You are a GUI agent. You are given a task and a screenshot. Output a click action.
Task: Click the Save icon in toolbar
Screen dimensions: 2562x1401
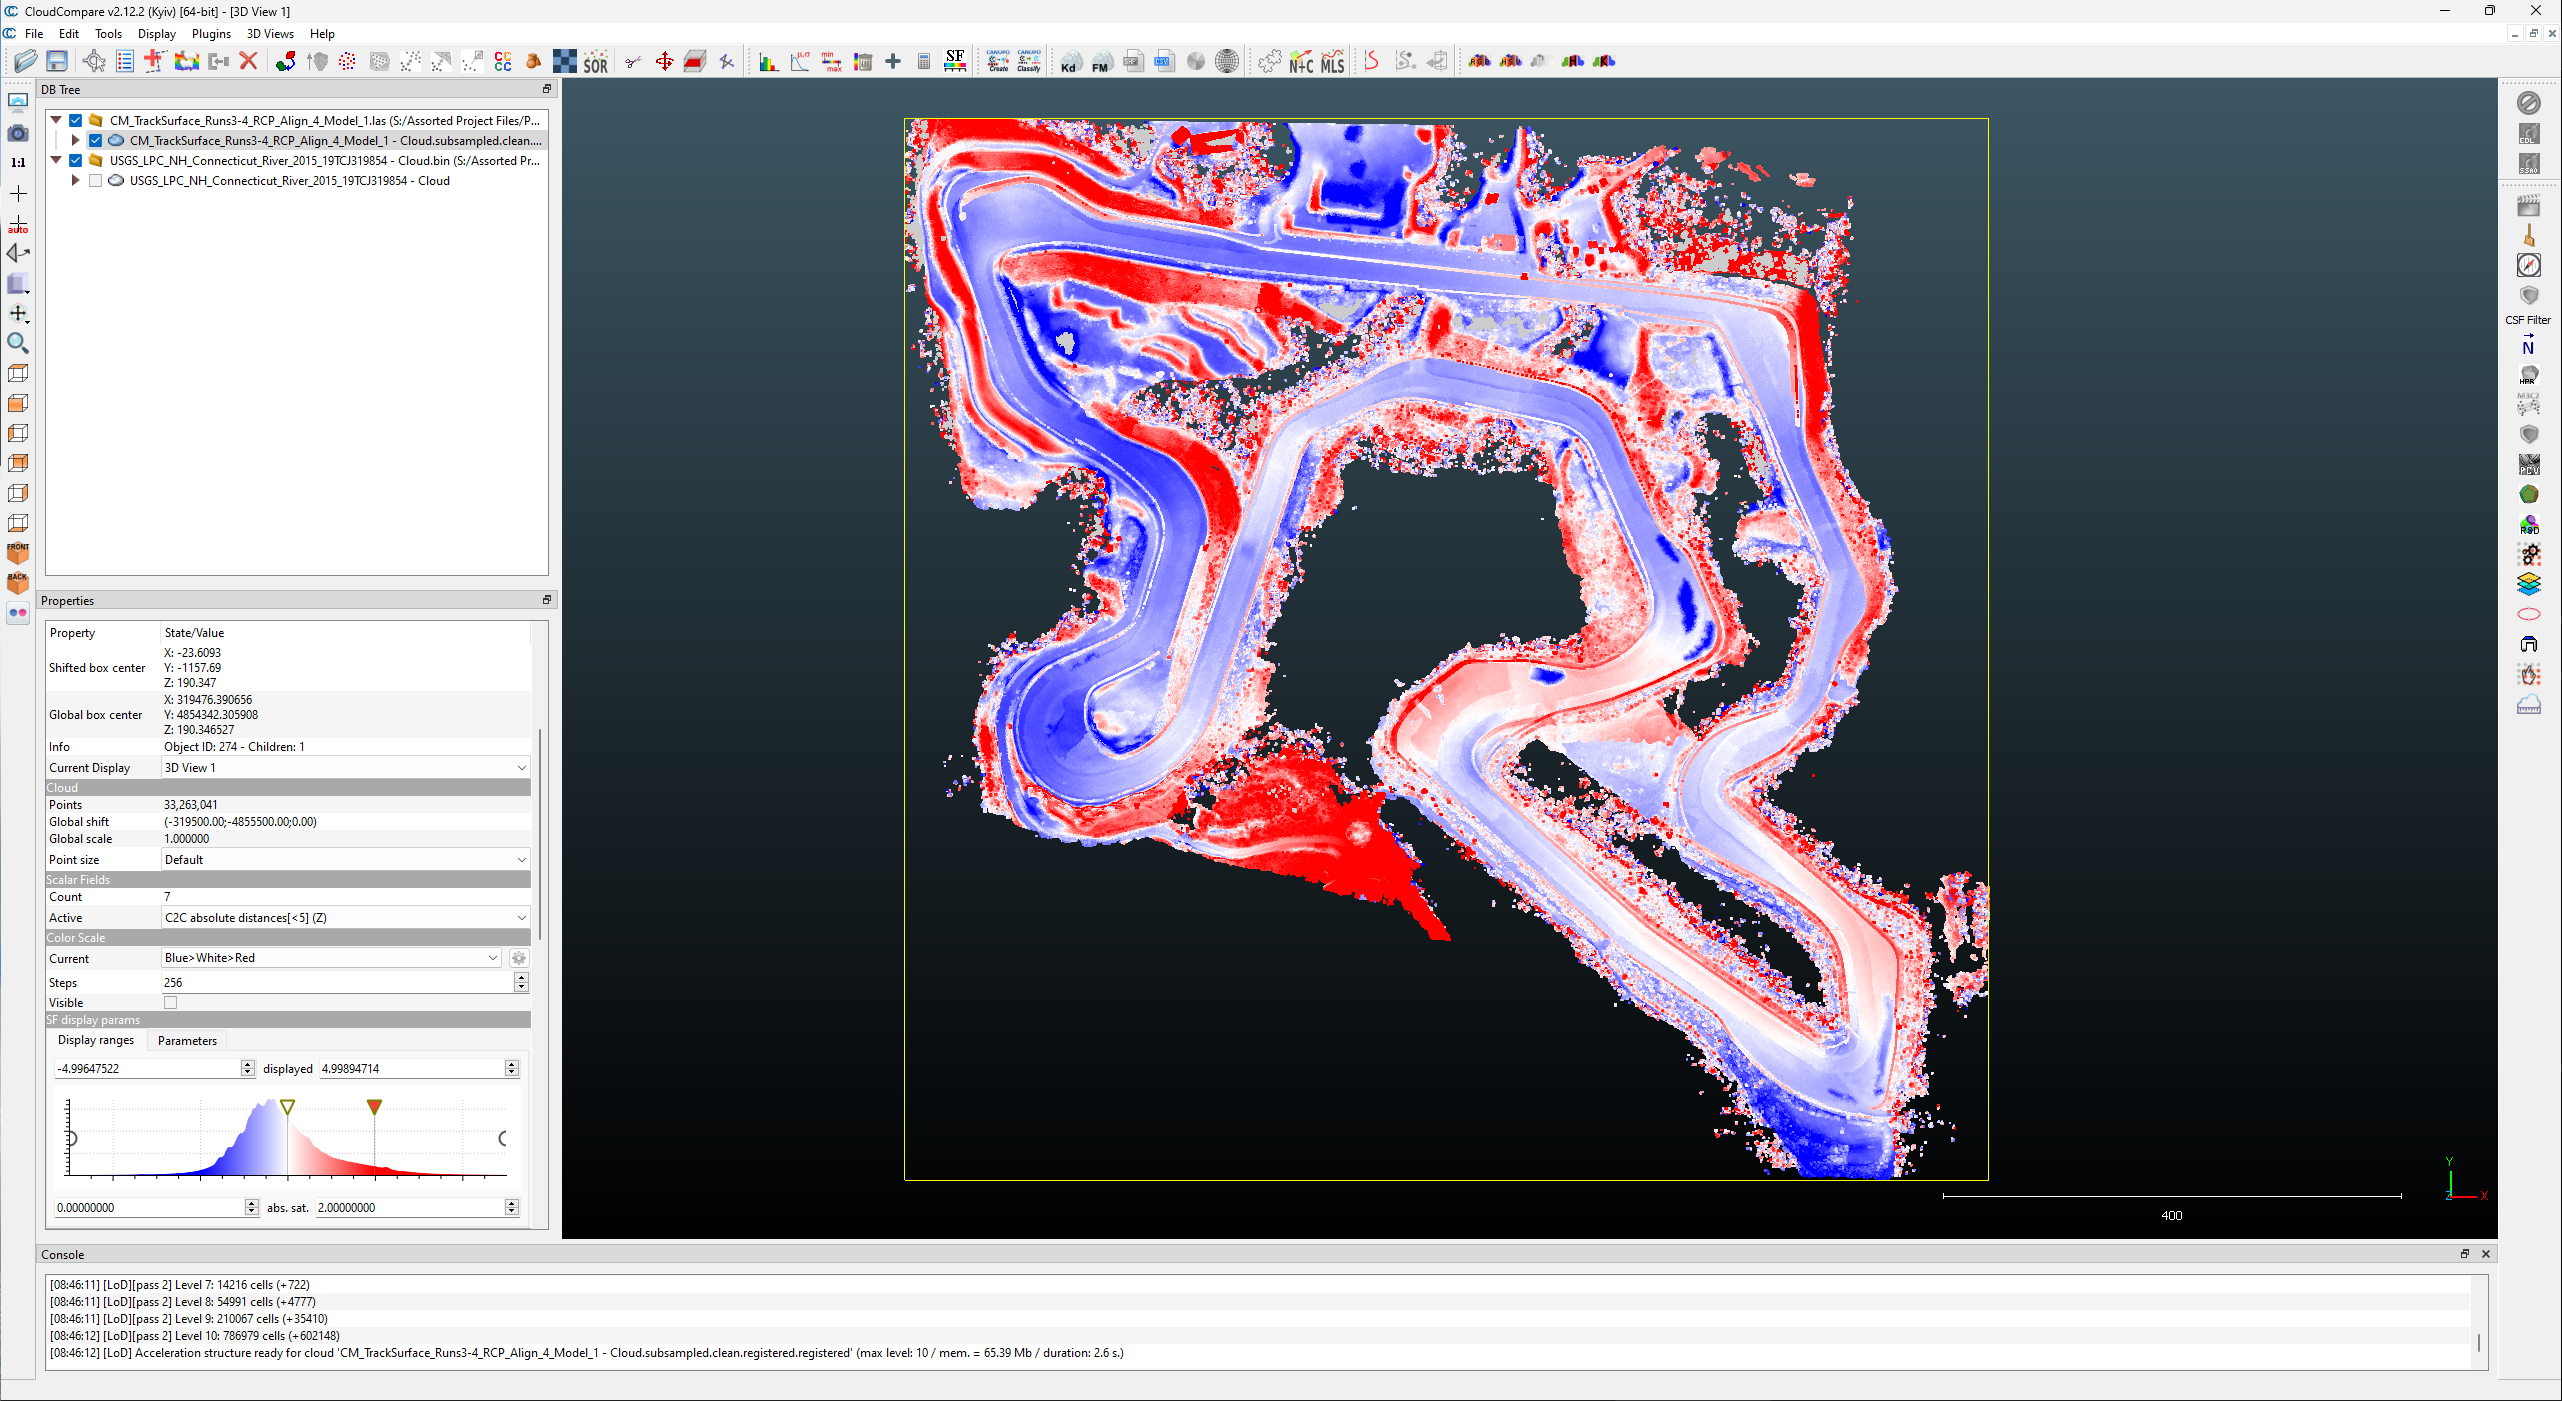[x=57, y=62]
